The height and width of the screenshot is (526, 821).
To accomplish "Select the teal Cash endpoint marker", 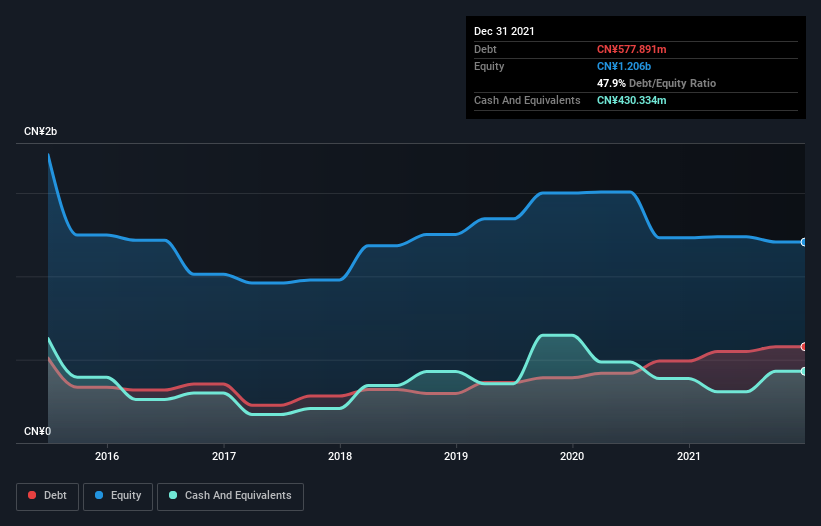I will 804,371.
